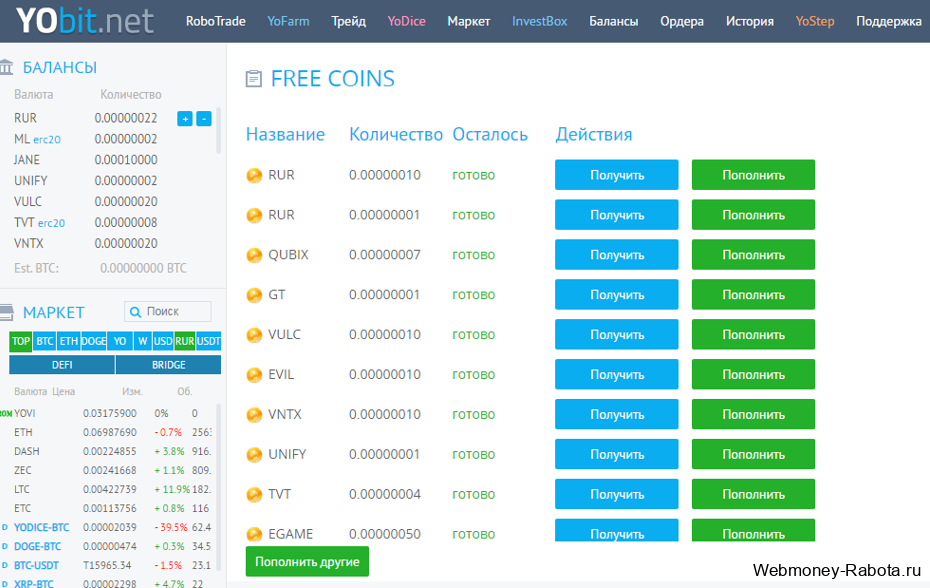Select the TOP market tab
The width and height of the screenshot is (930, 588).
21,341
